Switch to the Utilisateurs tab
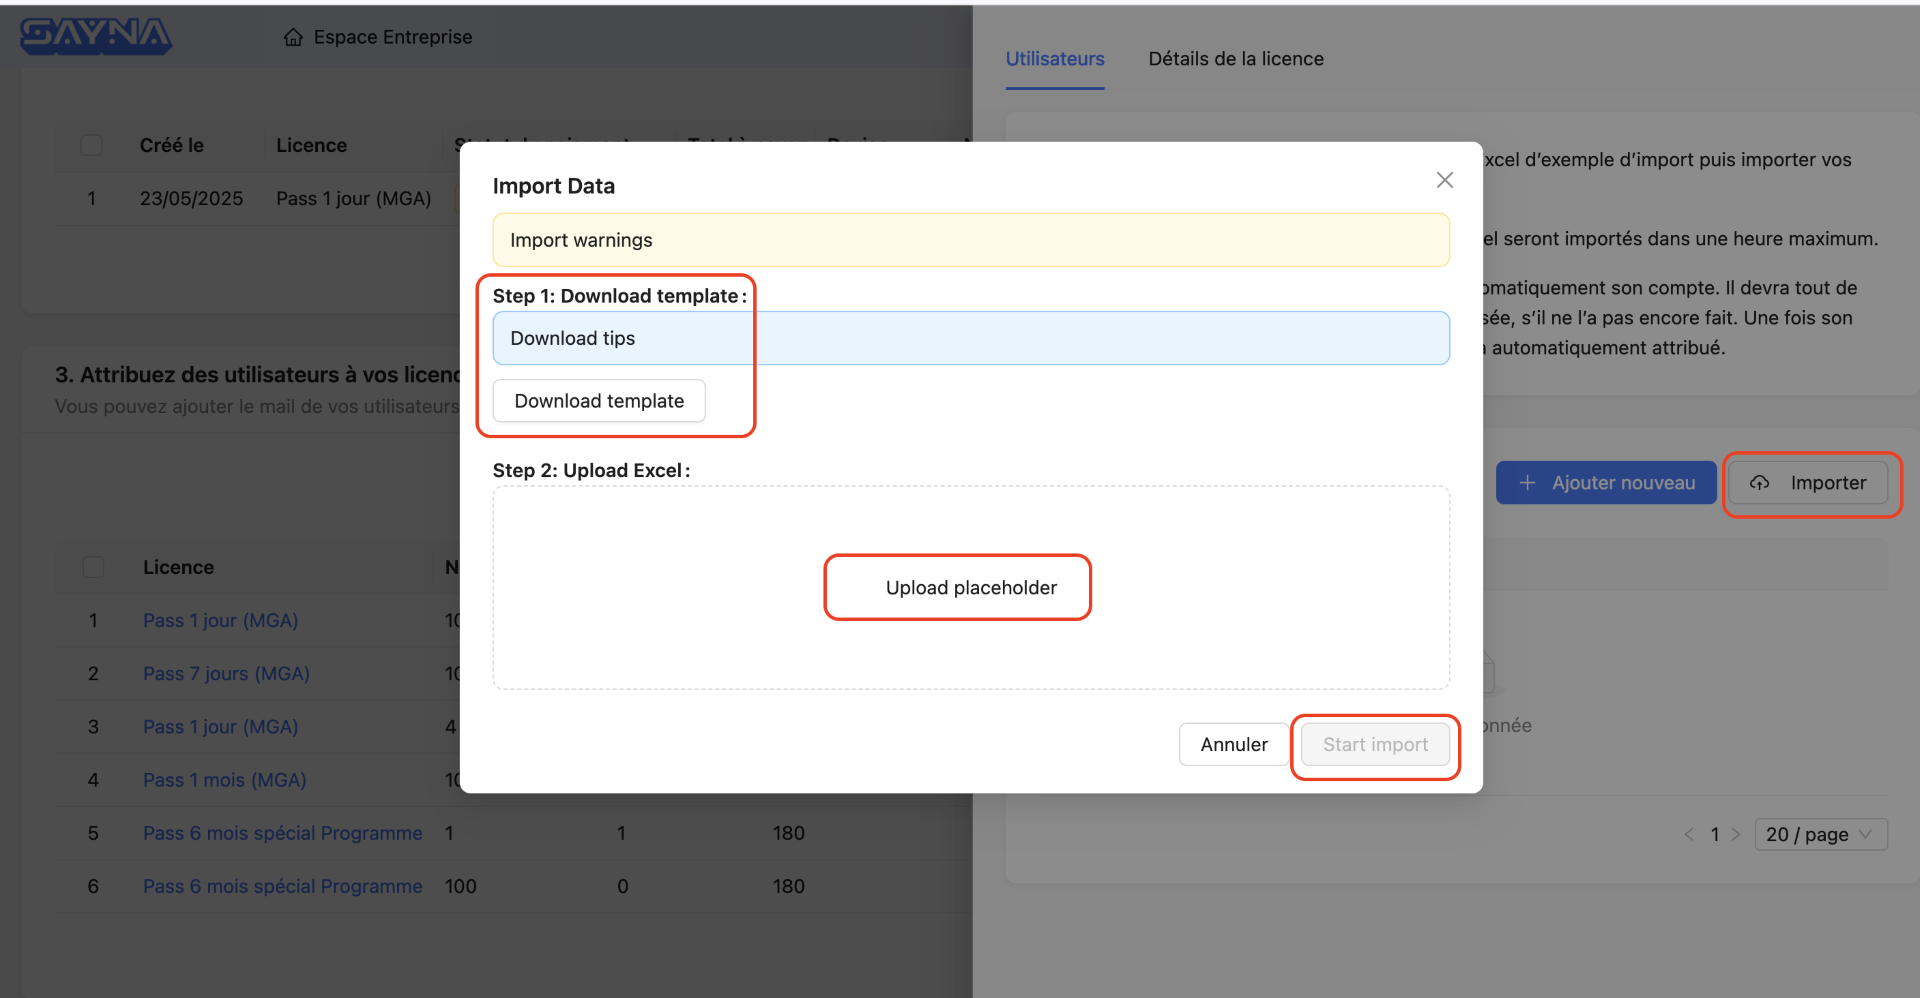Image resolution: width=1920 pixels, height=998 pixels. [1054, 59]
